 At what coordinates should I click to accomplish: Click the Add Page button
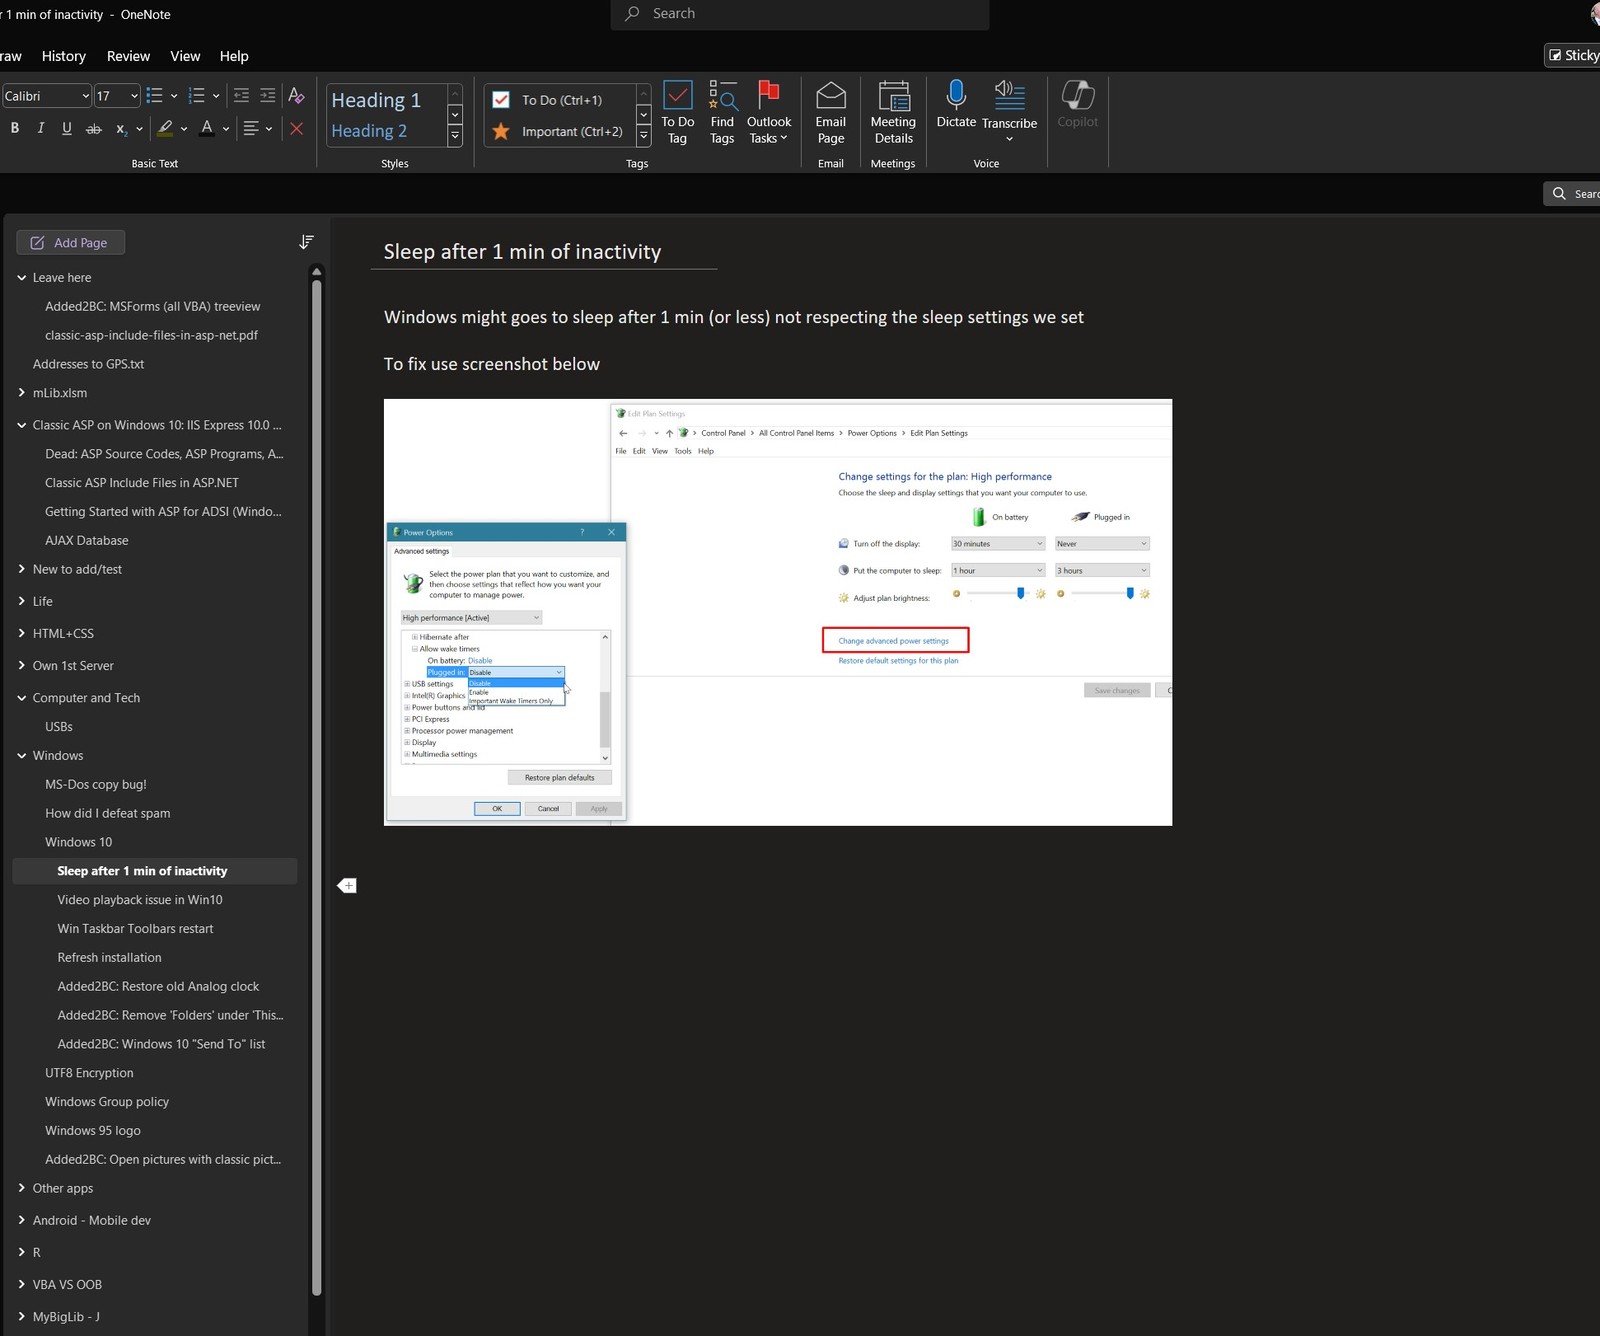click(70, 242)
